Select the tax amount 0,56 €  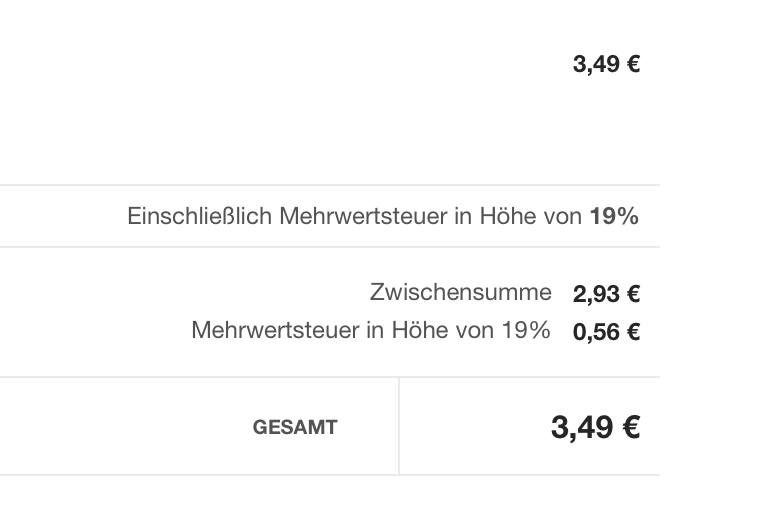pos(606,332)
